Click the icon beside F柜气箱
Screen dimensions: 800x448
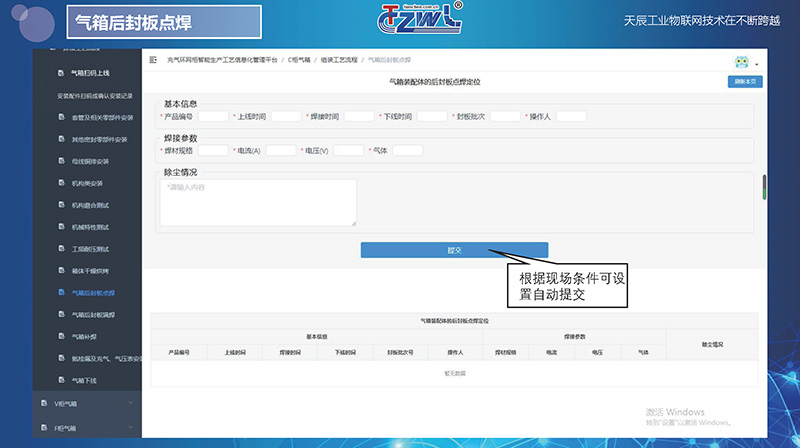coord(44,428)
